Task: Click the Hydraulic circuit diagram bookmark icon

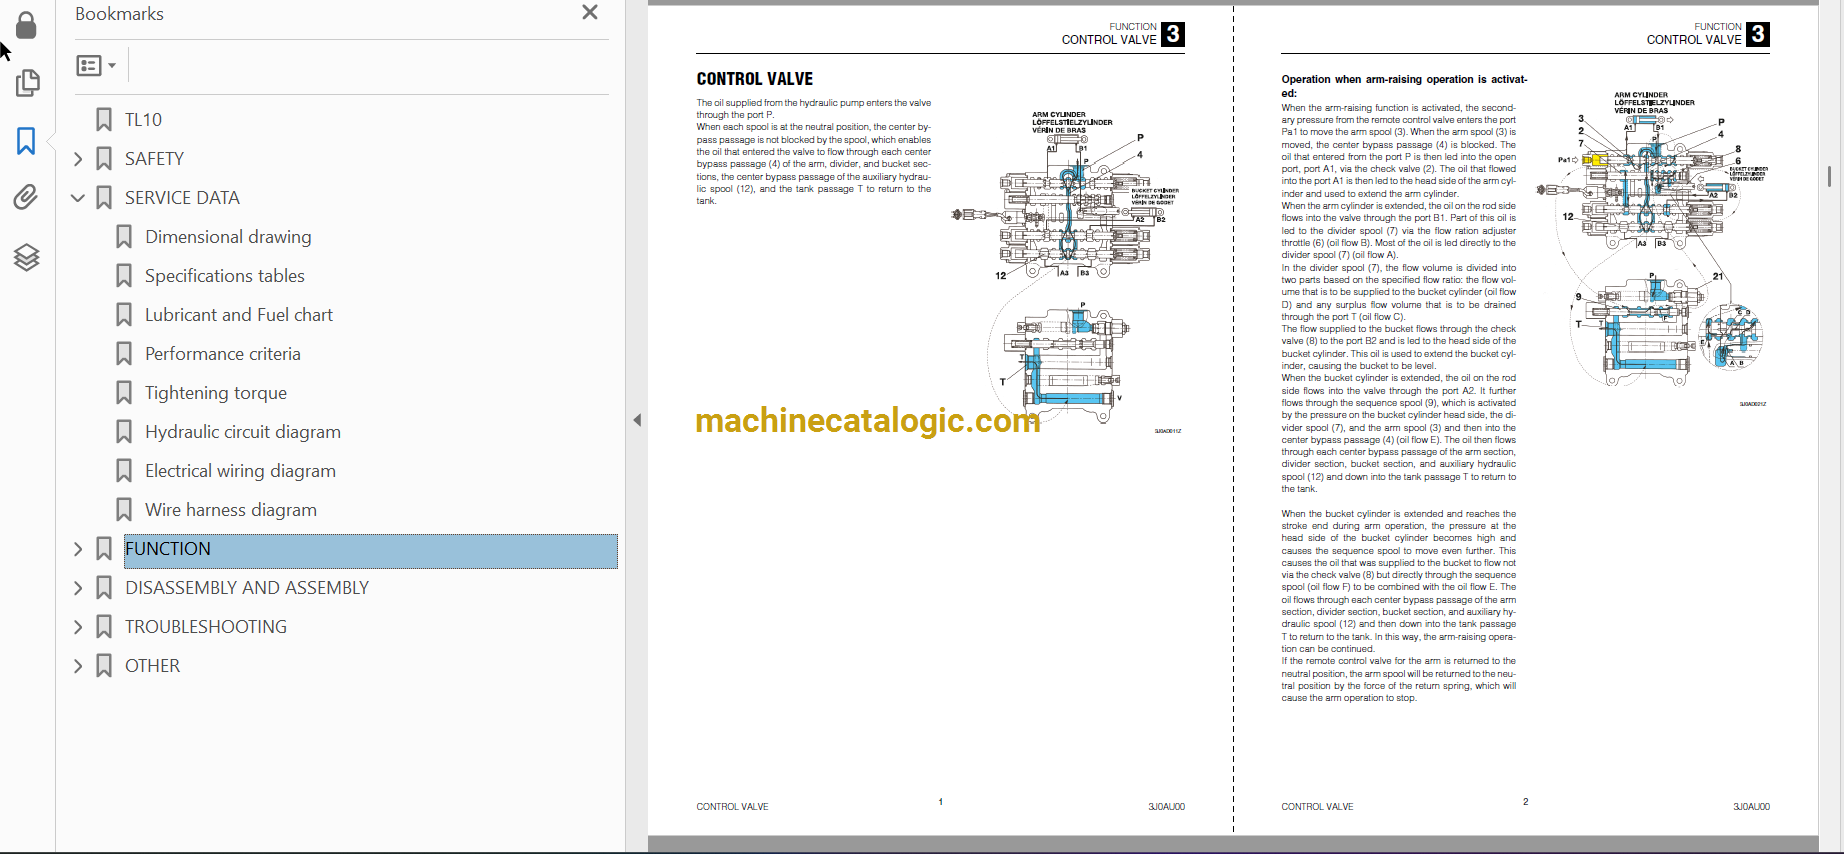Action: tap(124, 432)
